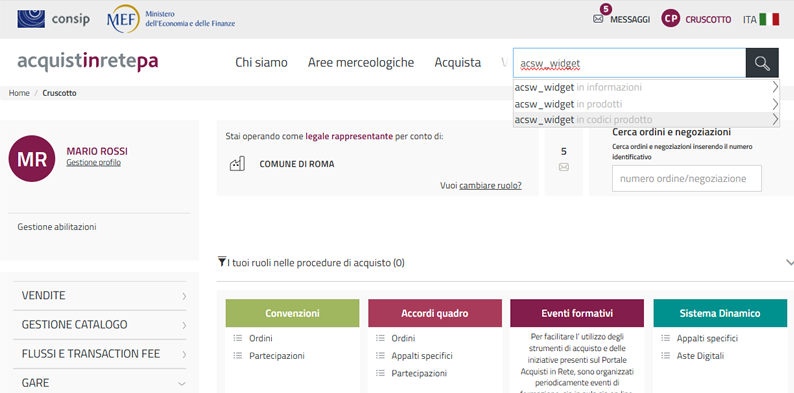Screen dimensions: 794x393
Task: Click the Italian flag language icon
Action: [x=769, y=19]
